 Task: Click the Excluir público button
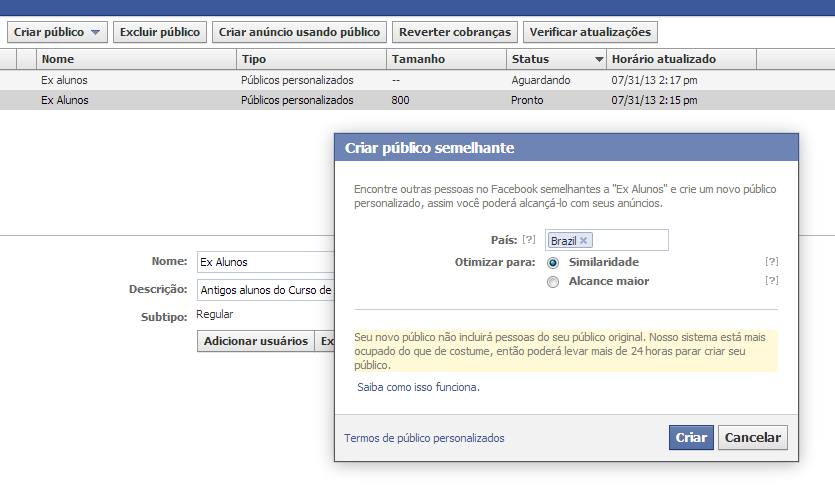click(159, 32)
